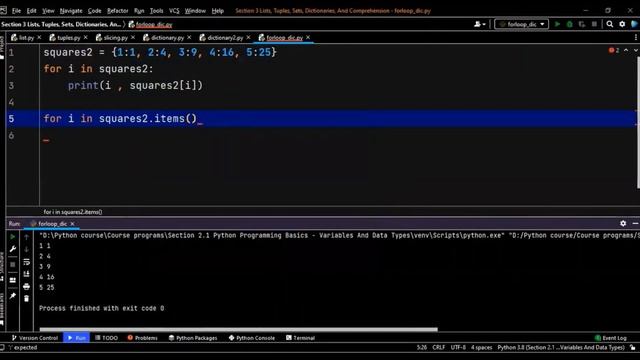Open the Refactor menu
Image resolution: width=640 pixels, height=360 pixels.
coord(118,11)
